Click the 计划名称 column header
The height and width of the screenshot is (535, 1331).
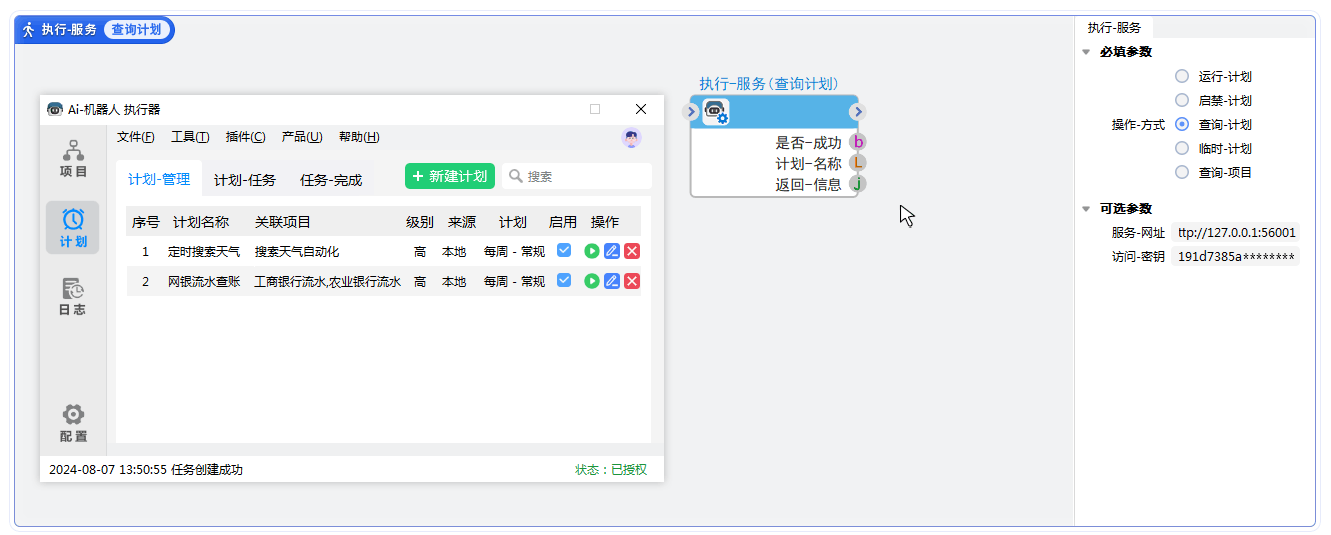point(201,222)
